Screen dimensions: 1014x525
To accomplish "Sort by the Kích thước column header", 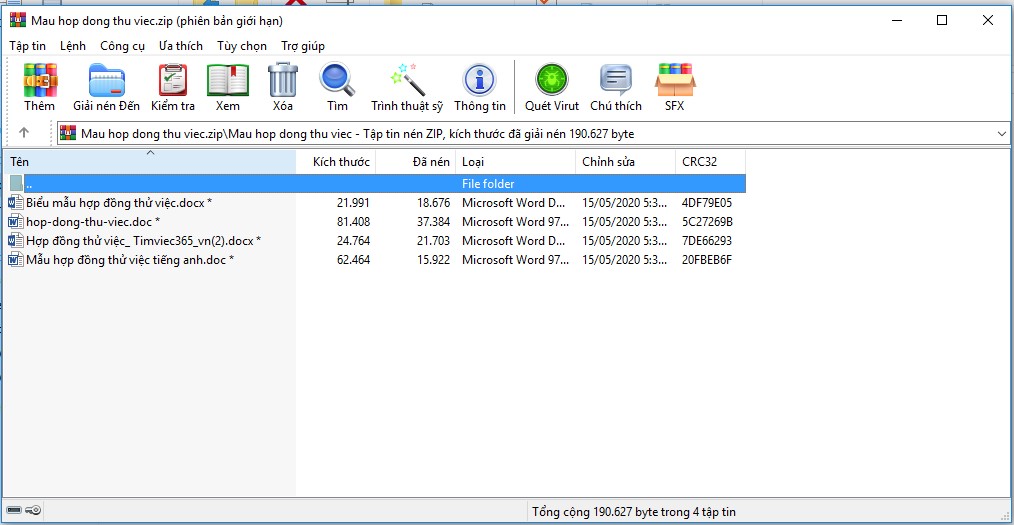I will (336, 162).
